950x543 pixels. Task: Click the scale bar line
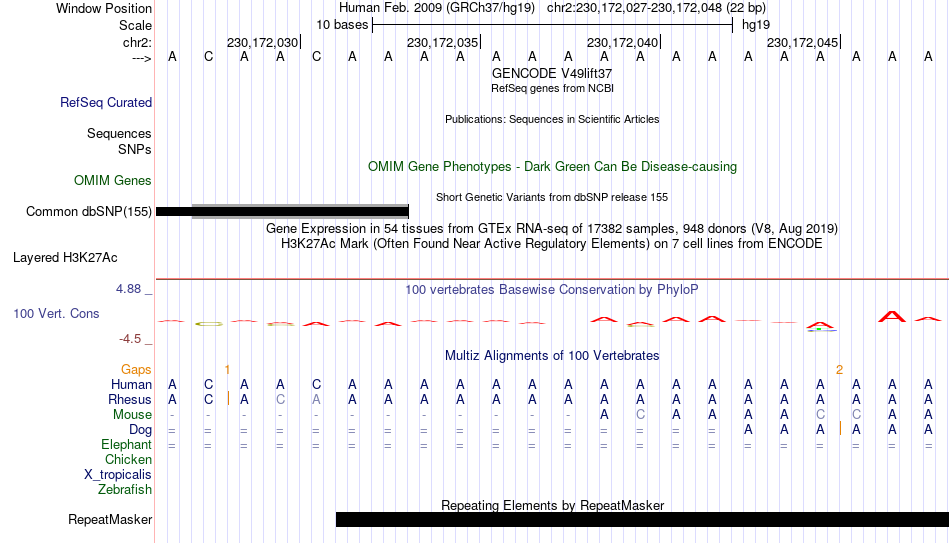553,25
